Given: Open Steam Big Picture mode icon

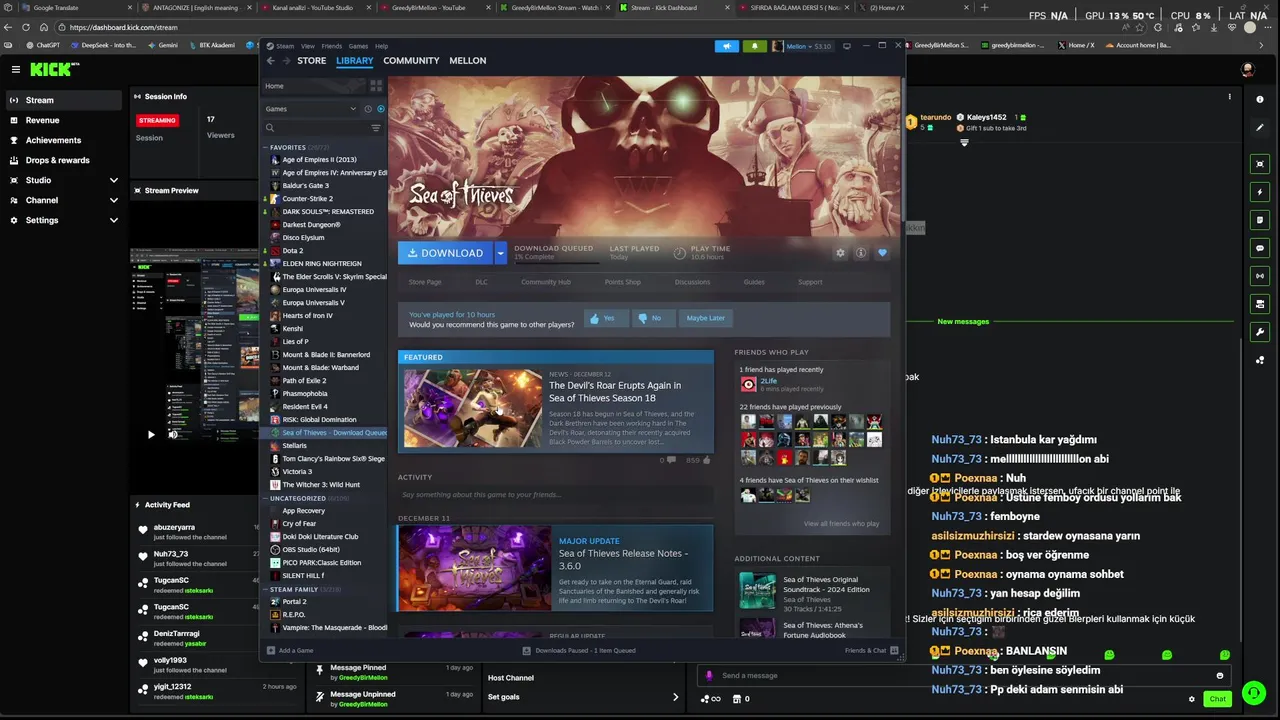Looking at the screenshot, I should (x=847, y=46).
